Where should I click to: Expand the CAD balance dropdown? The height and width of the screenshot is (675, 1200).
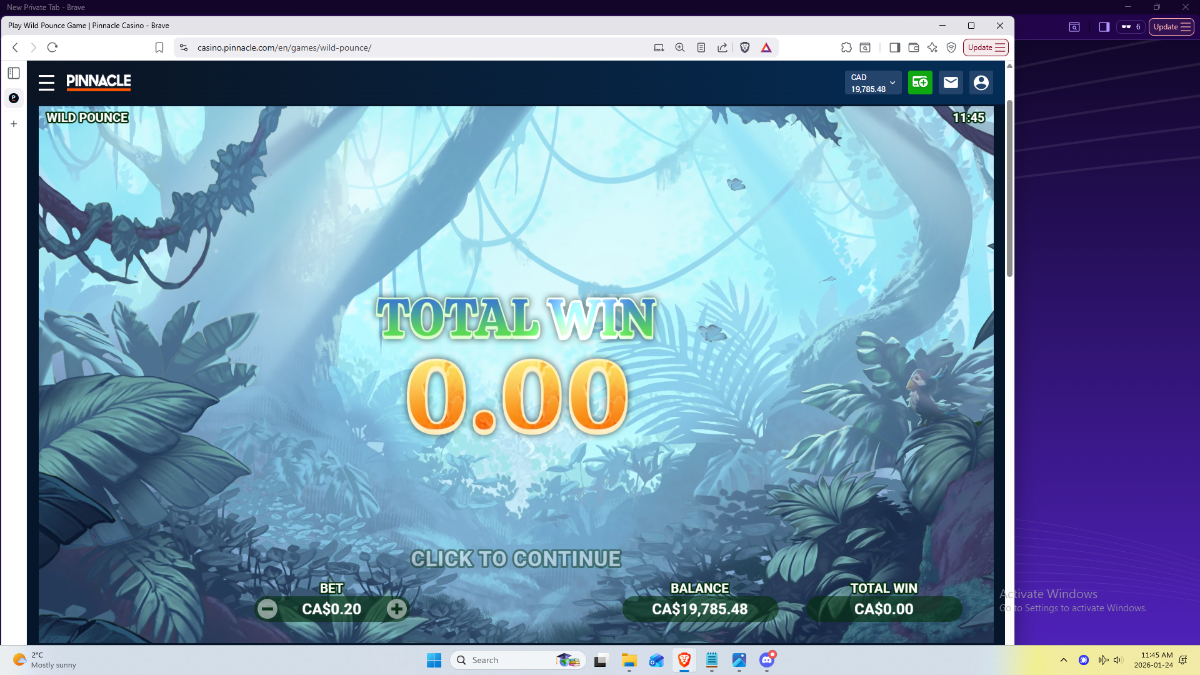(892, 83)
